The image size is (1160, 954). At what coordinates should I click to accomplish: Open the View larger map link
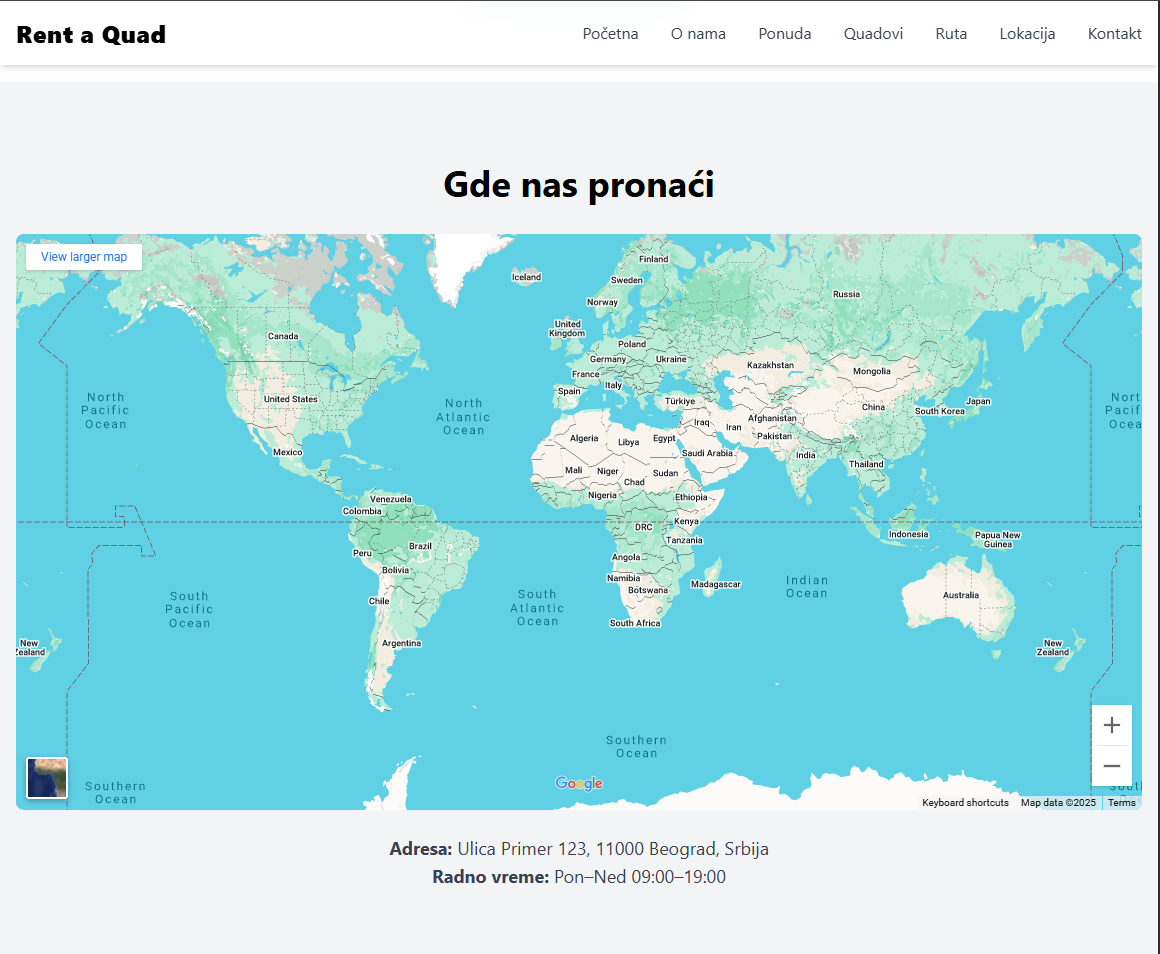tap(84, 257)
